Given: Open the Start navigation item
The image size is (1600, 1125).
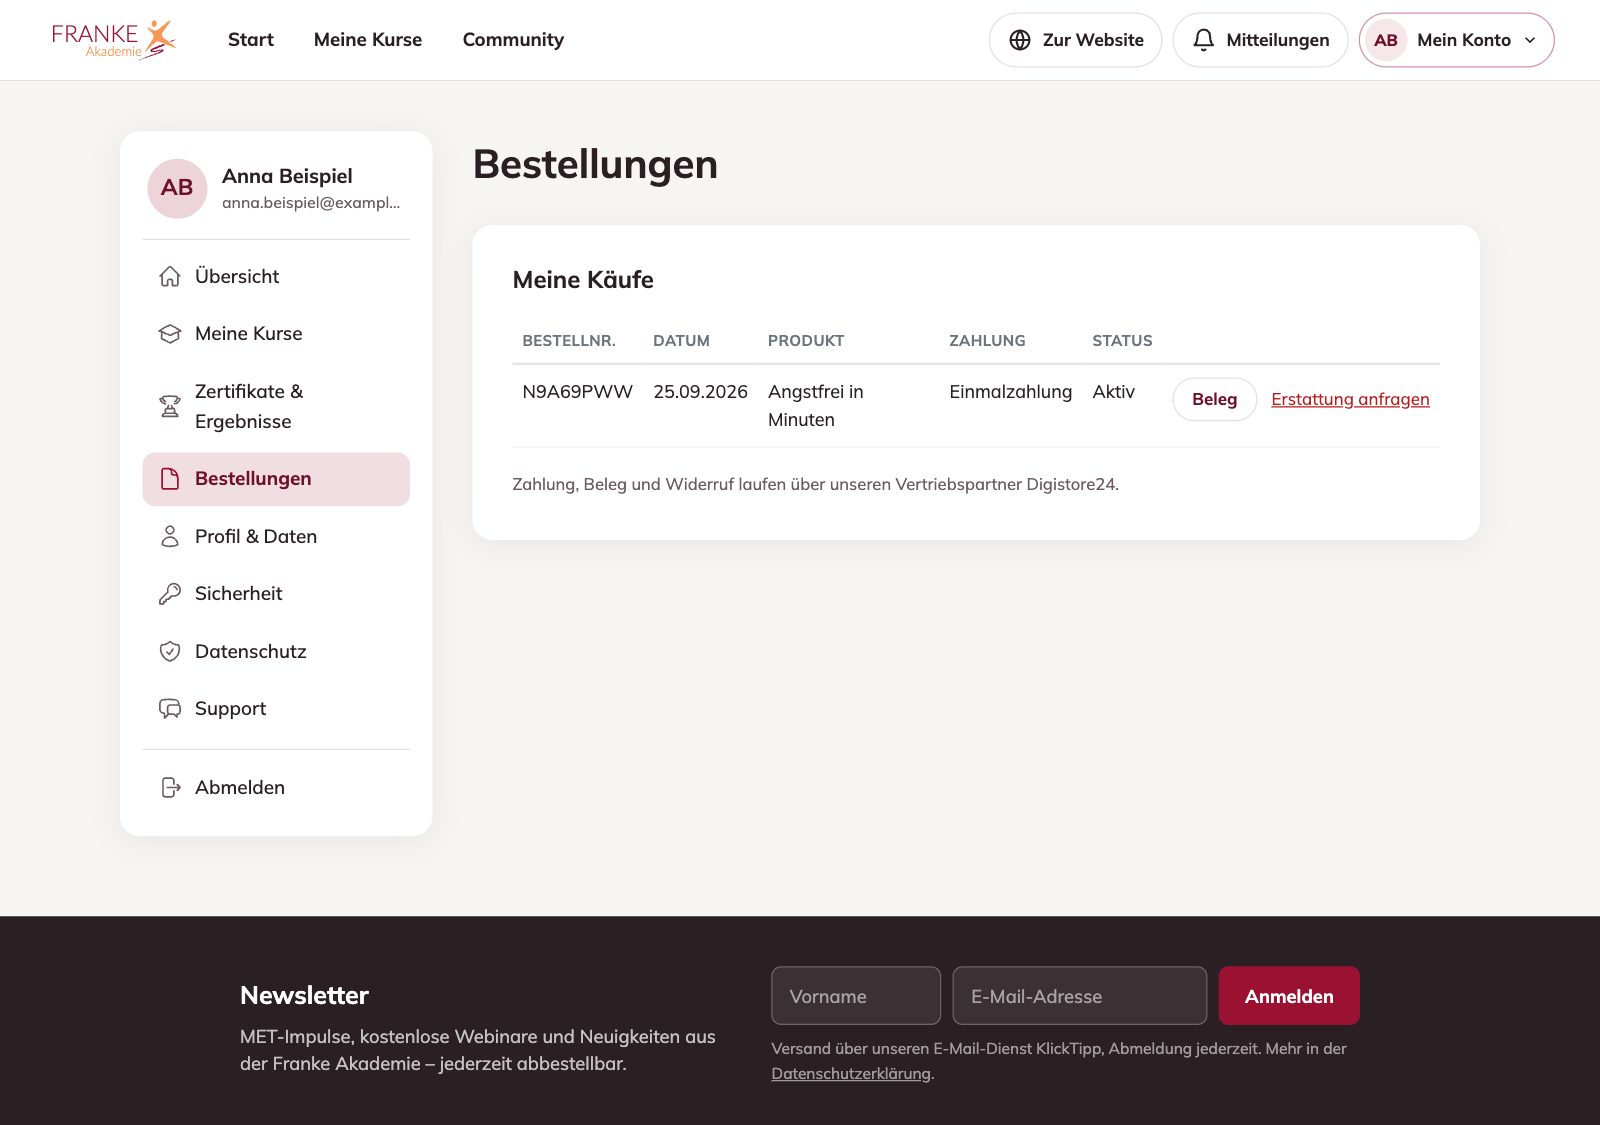Looking at the screenshot, I should click(x=251, y=40).
